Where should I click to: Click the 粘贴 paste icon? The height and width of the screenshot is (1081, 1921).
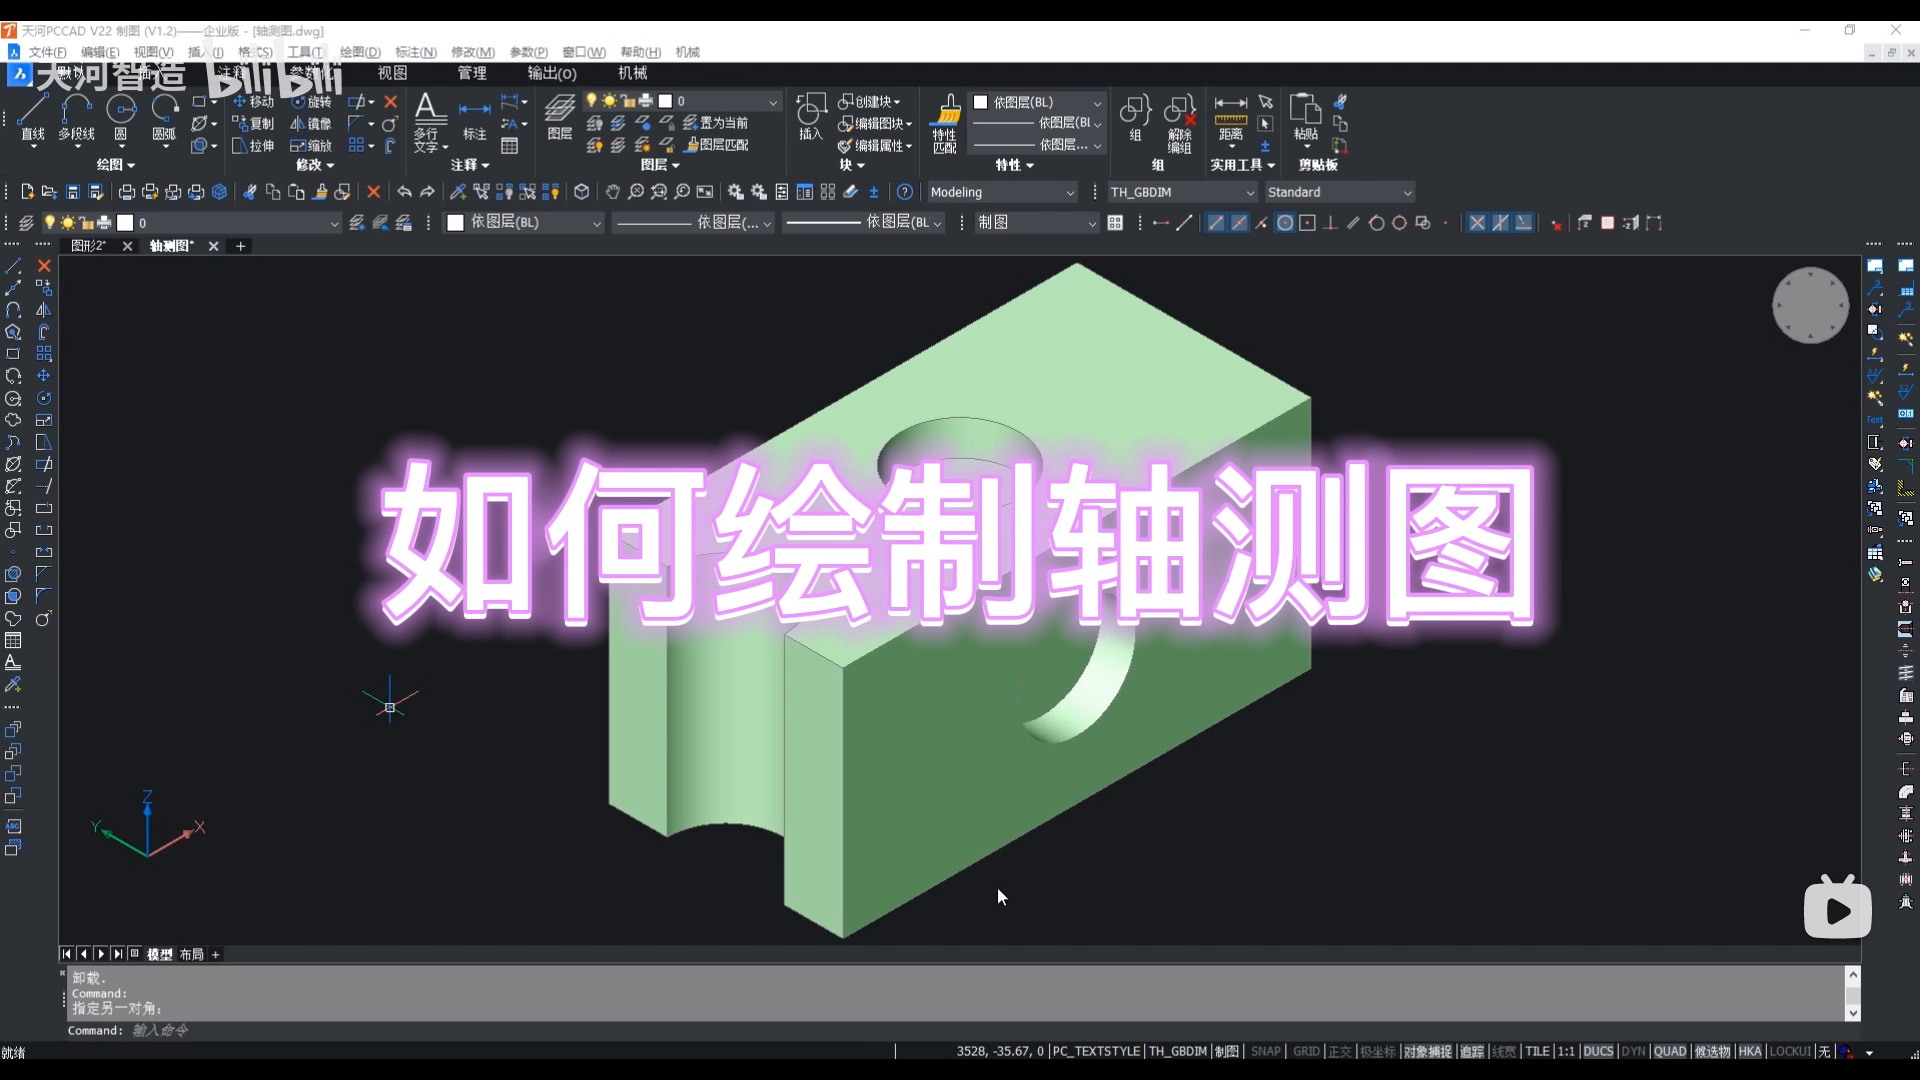point(1305,118)
